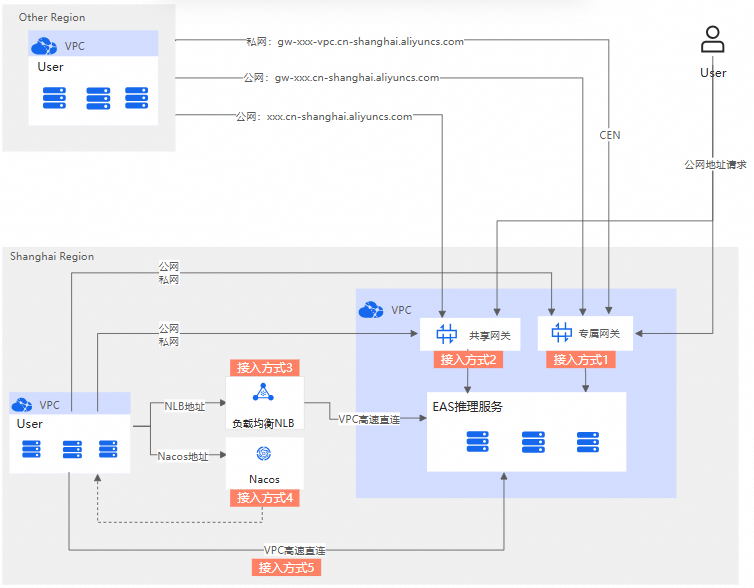
Task: Click the 负载均衡NLB caption
Action: point(263,423)
